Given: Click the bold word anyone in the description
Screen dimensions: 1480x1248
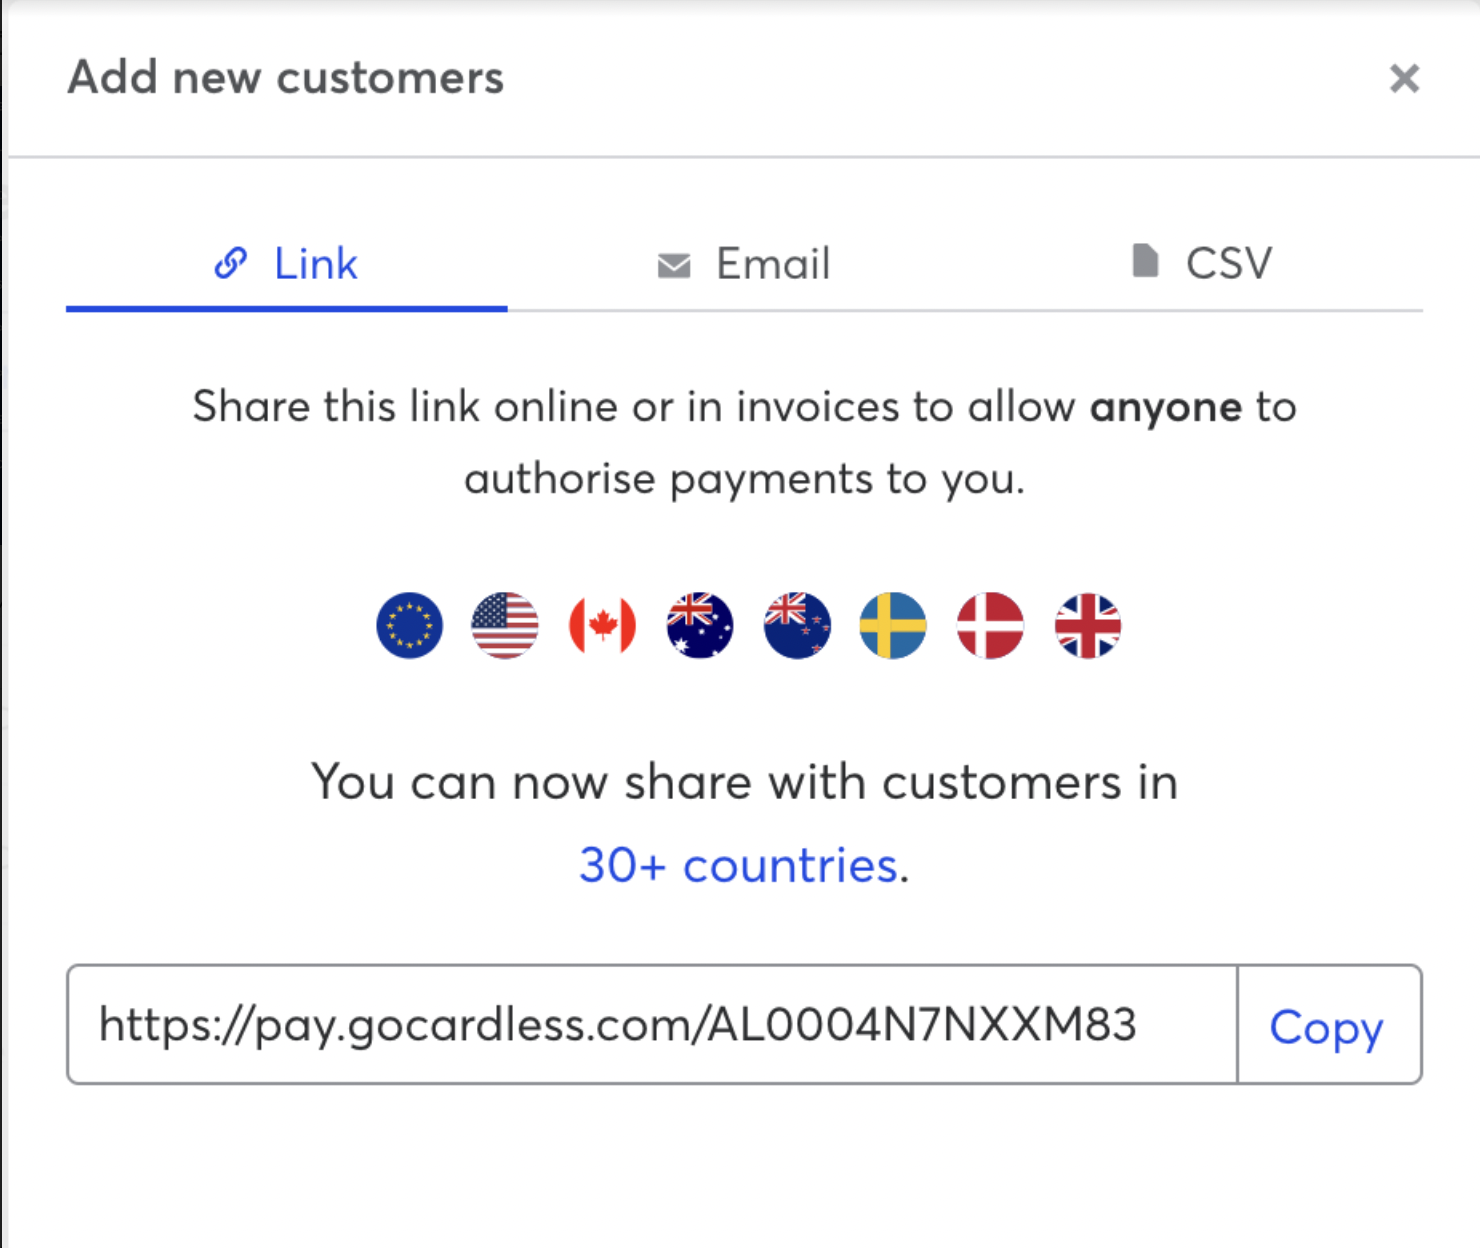Looking at the screenshot, I should click(x=1166, y=408).
